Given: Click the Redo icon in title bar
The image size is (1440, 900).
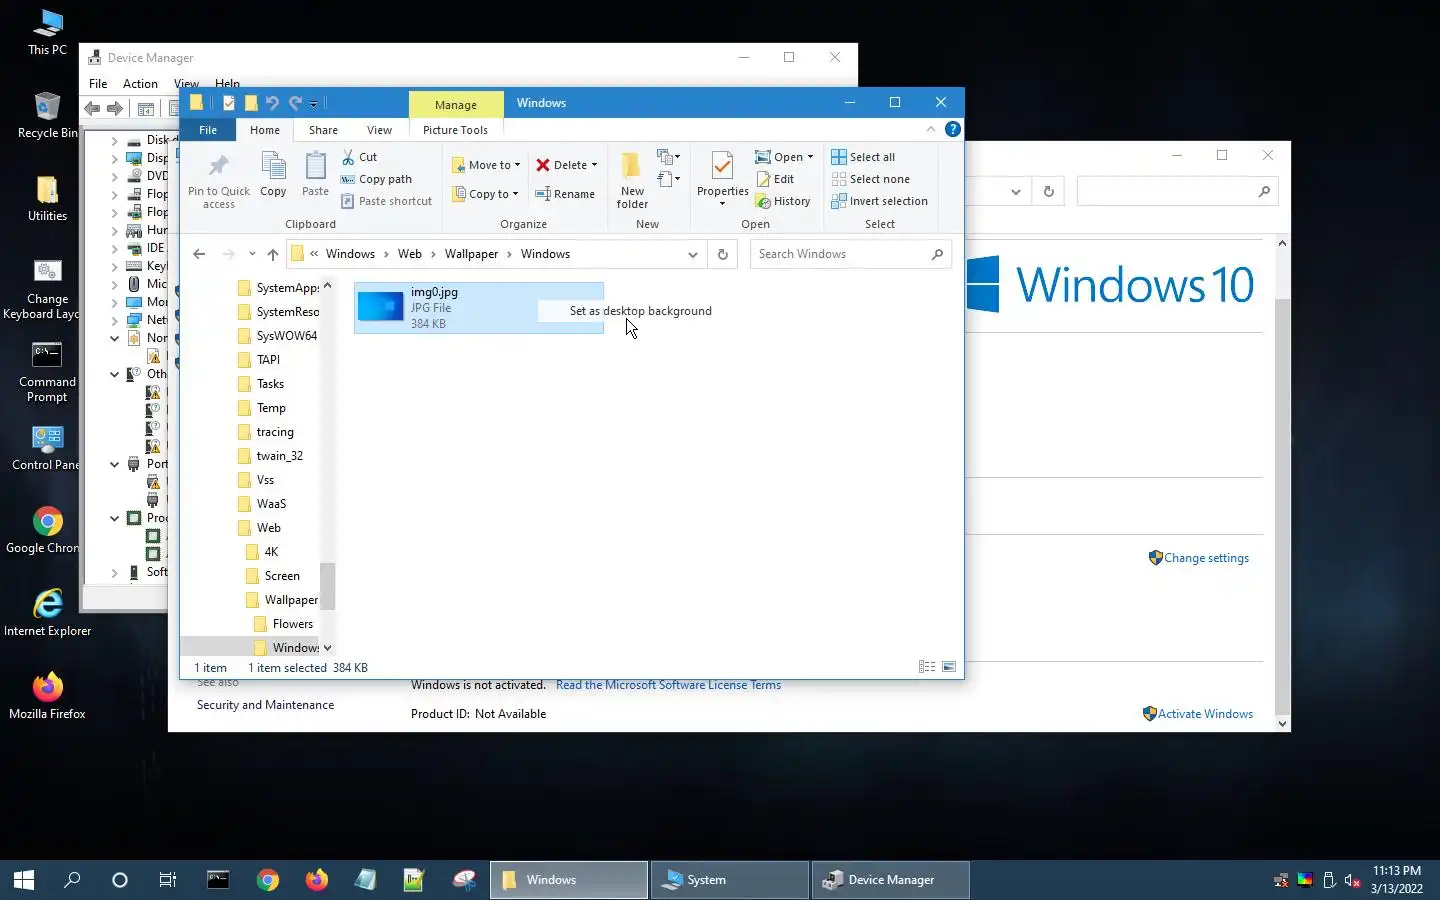Looking at the screenshot, I should (x=295, y=103).
